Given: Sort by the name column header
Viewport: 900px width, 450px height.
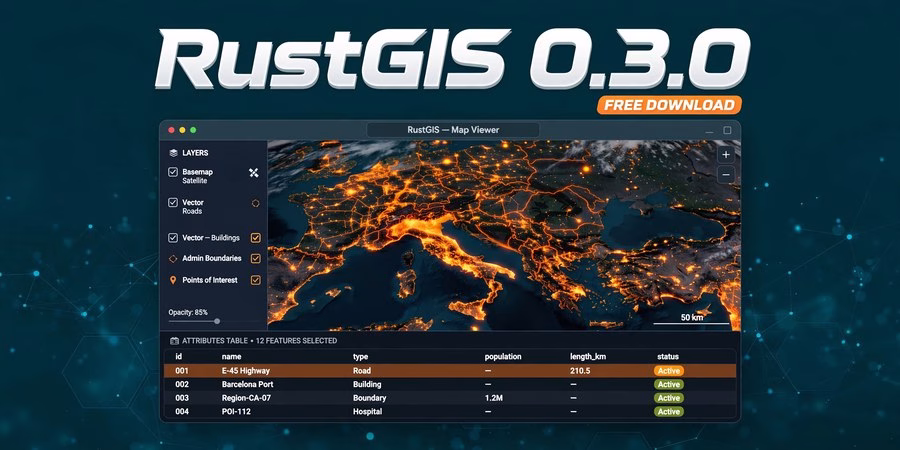Looking at the screenshot, I should 231,357.
